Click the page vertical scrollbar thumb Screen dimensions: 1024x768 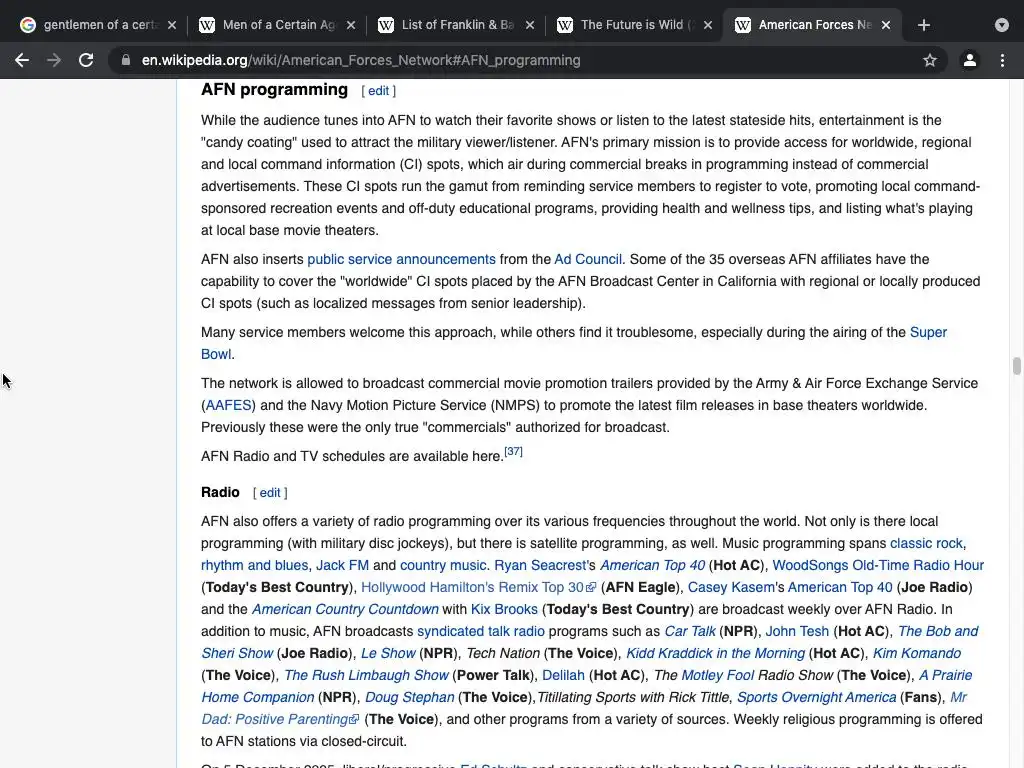(1016, 366)
